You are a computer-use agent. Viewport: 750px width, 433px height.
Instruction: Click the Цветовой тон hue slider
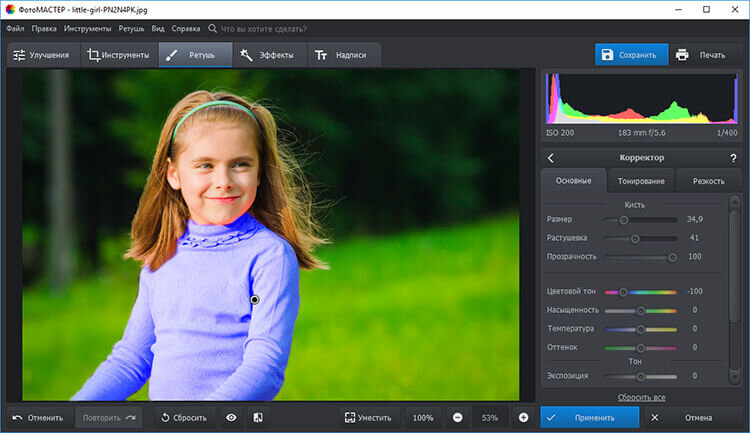(640, 292)
